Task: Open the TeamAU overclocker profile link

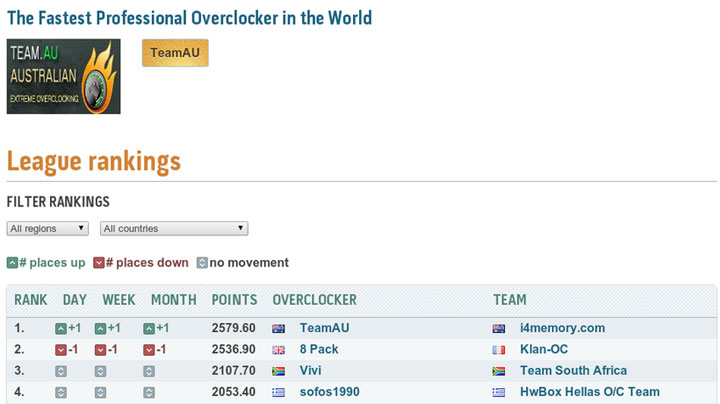Action: click(x=325, y=328)
